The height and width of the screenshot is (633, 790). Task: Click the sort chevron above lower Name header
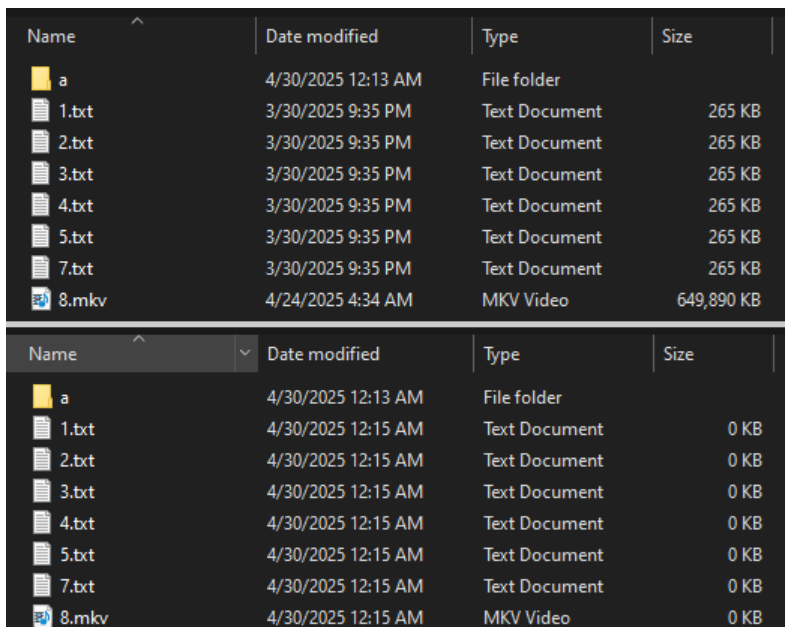click(137, 339)
